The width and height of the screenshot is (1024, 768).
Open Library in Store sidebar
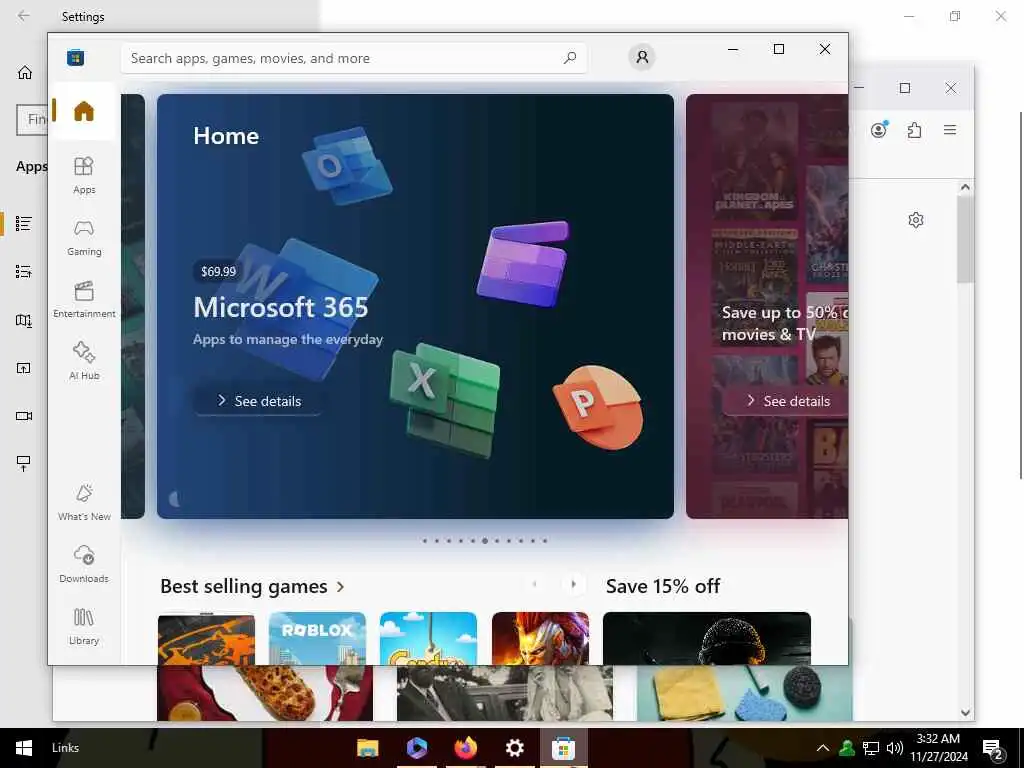[x=84, y=626]
